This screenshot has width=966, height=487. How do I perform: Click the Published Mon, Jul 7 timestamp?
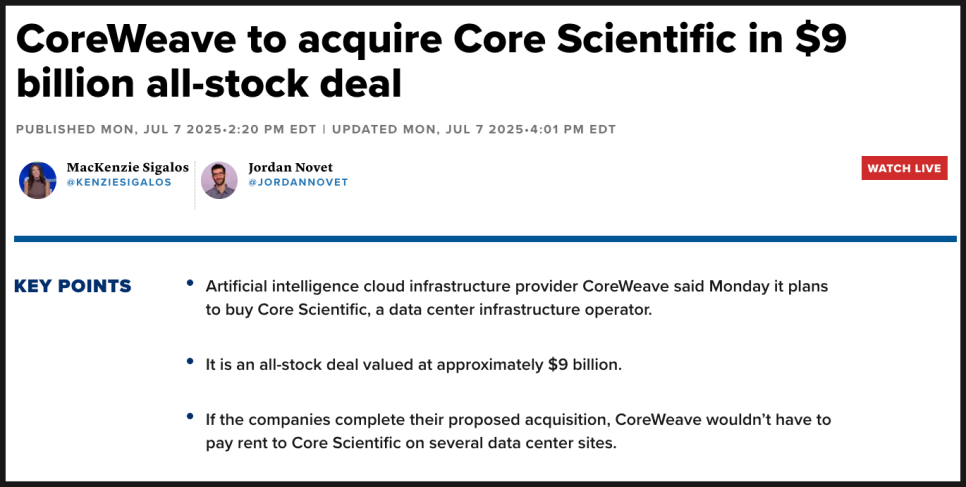click(166, 129)
